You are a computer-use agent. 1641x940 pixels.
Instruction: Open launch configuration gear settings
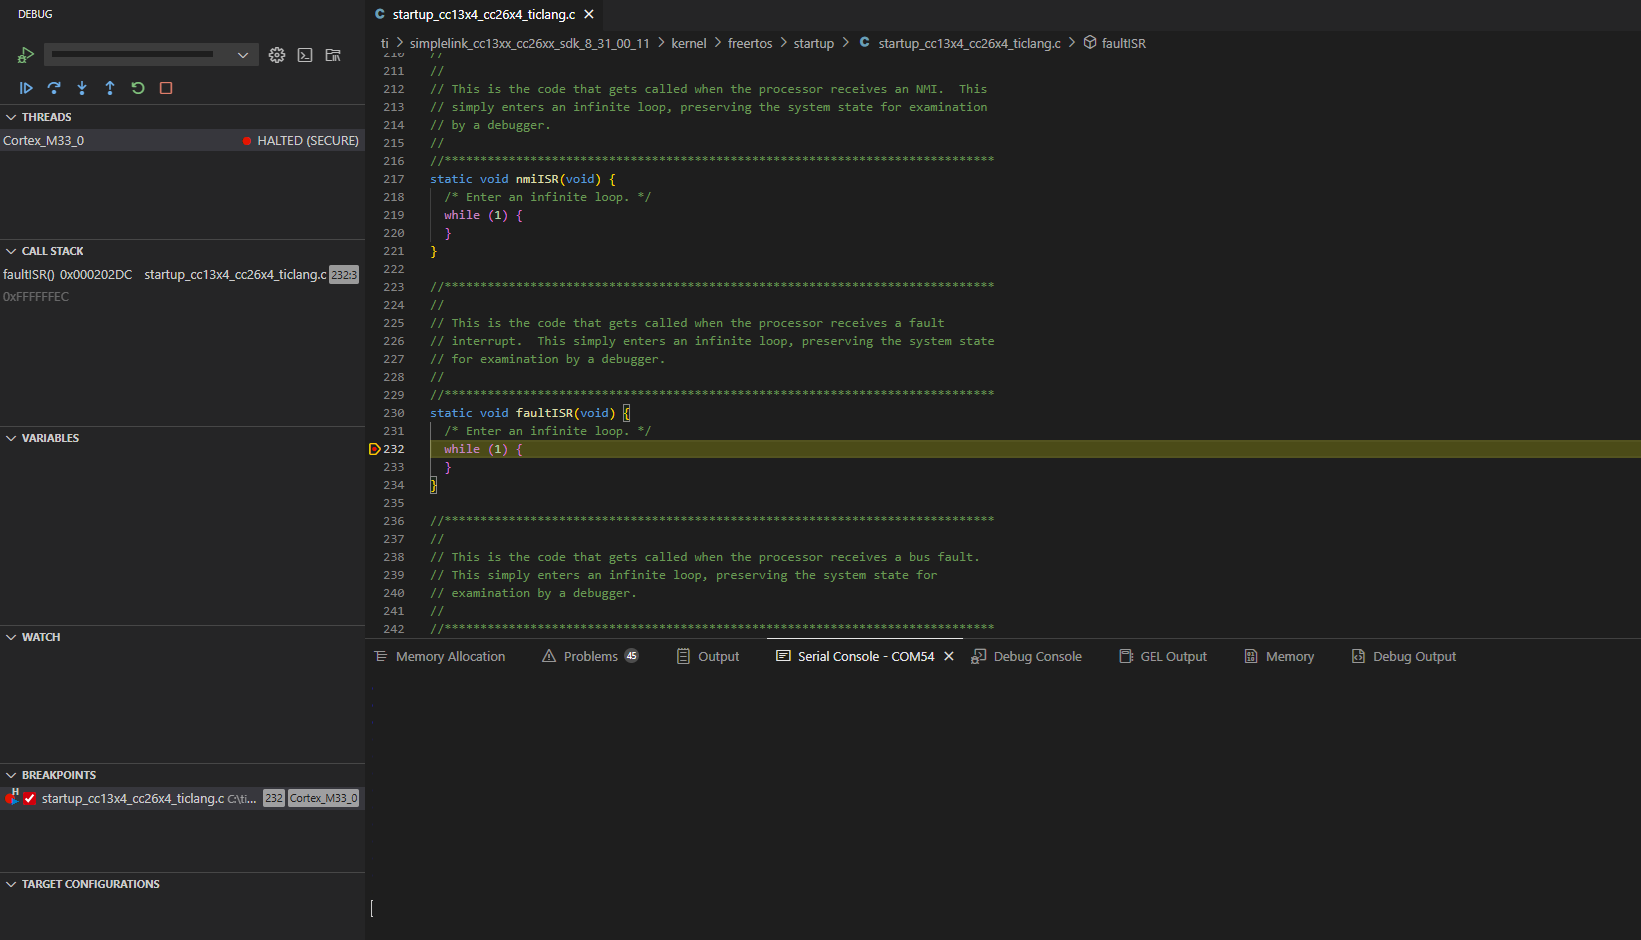(277, 55)
